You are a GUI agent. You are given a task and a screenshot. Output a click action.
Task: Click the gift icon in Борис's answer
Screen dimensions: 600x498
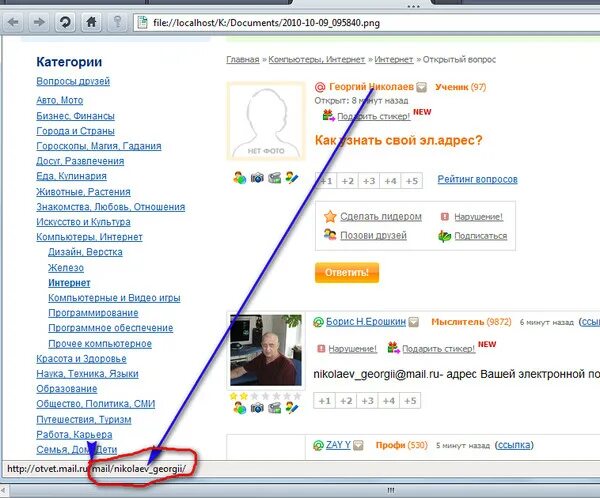click(x=393, y=348)
